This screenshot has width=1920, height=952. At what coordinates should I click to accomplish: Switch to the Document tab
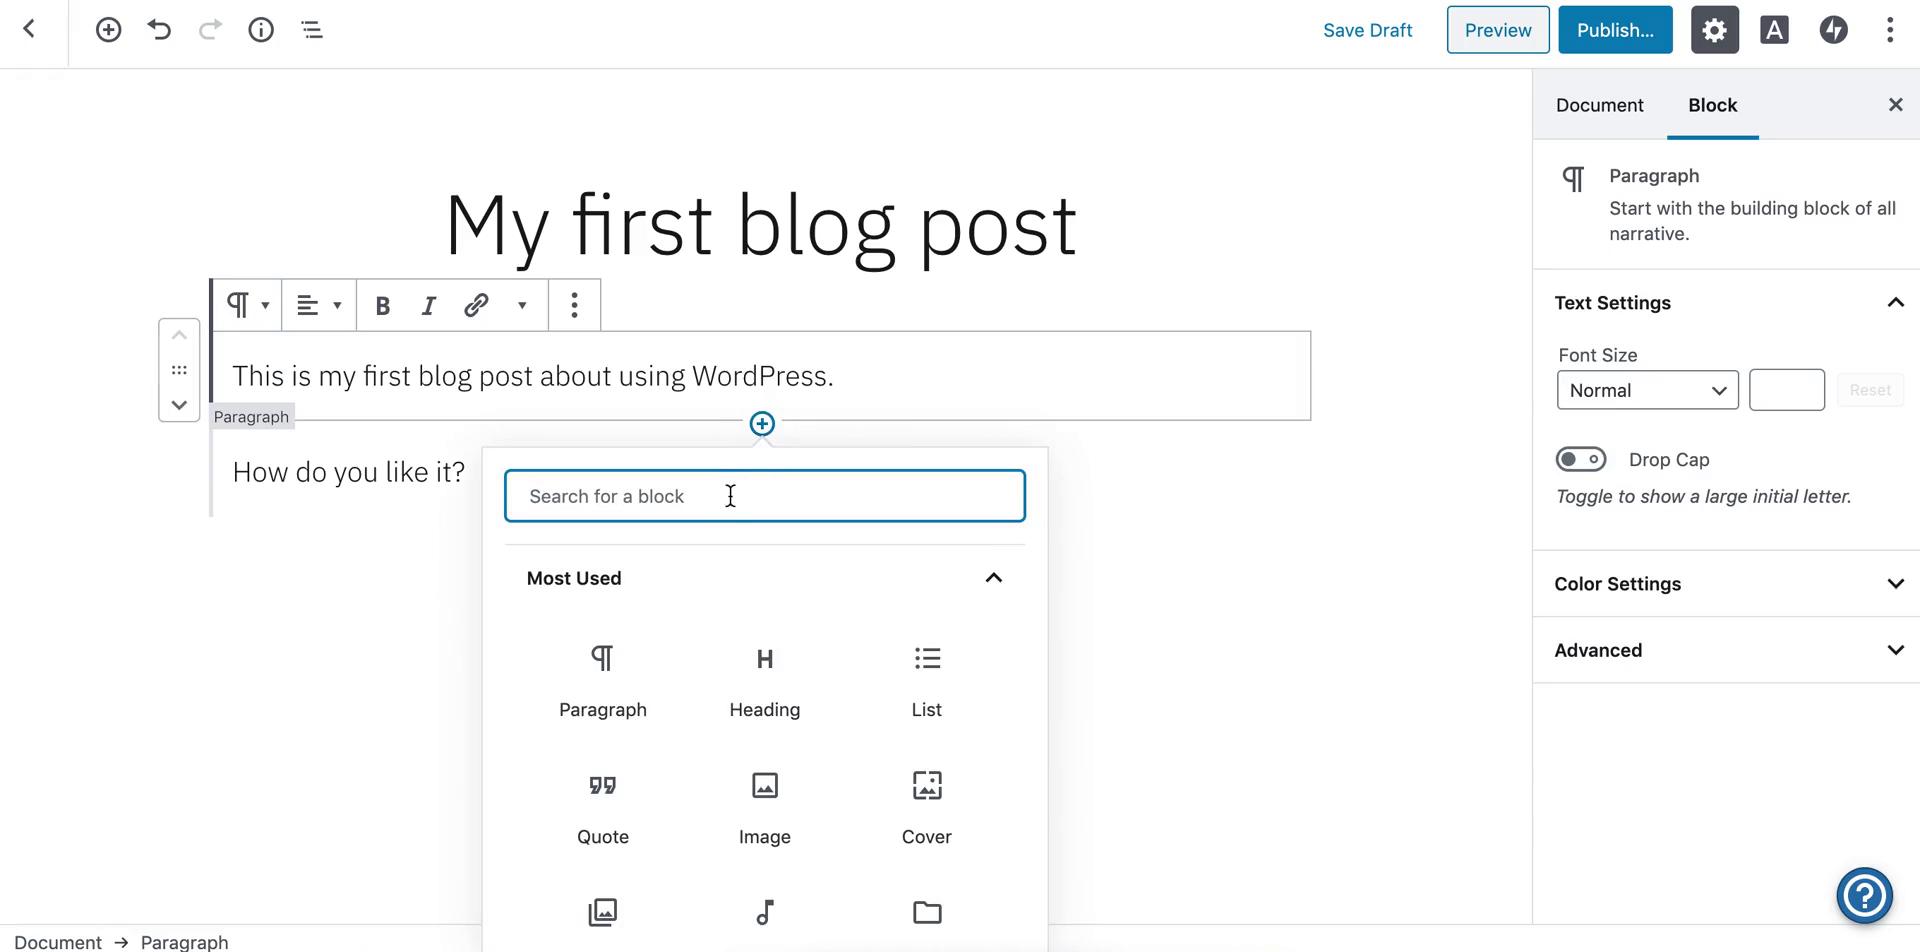coord(1598,104)
